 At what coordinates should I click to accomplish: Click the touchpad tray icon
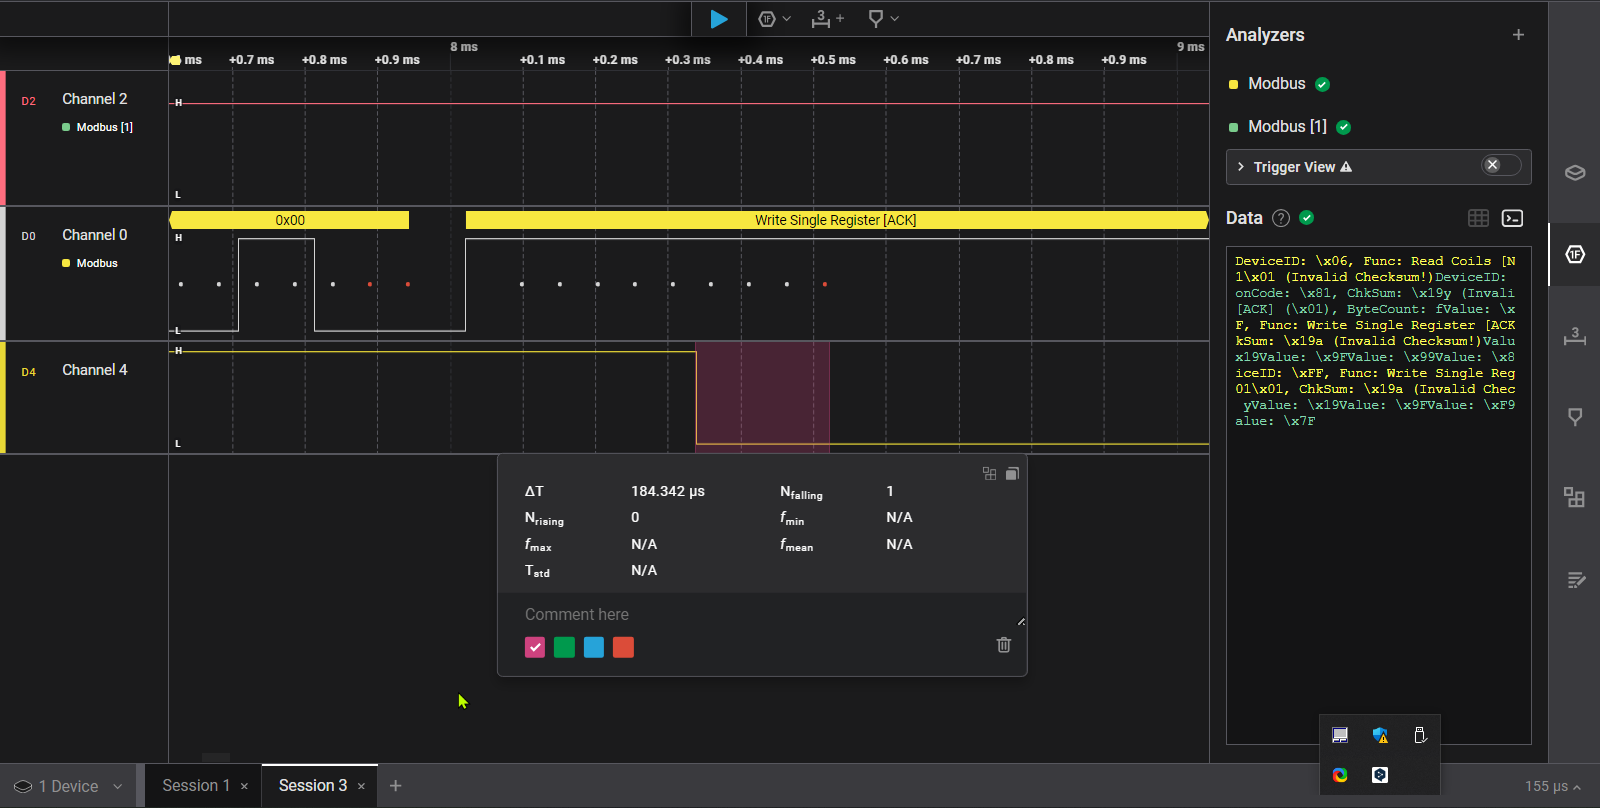click(x=1340, y=735)
